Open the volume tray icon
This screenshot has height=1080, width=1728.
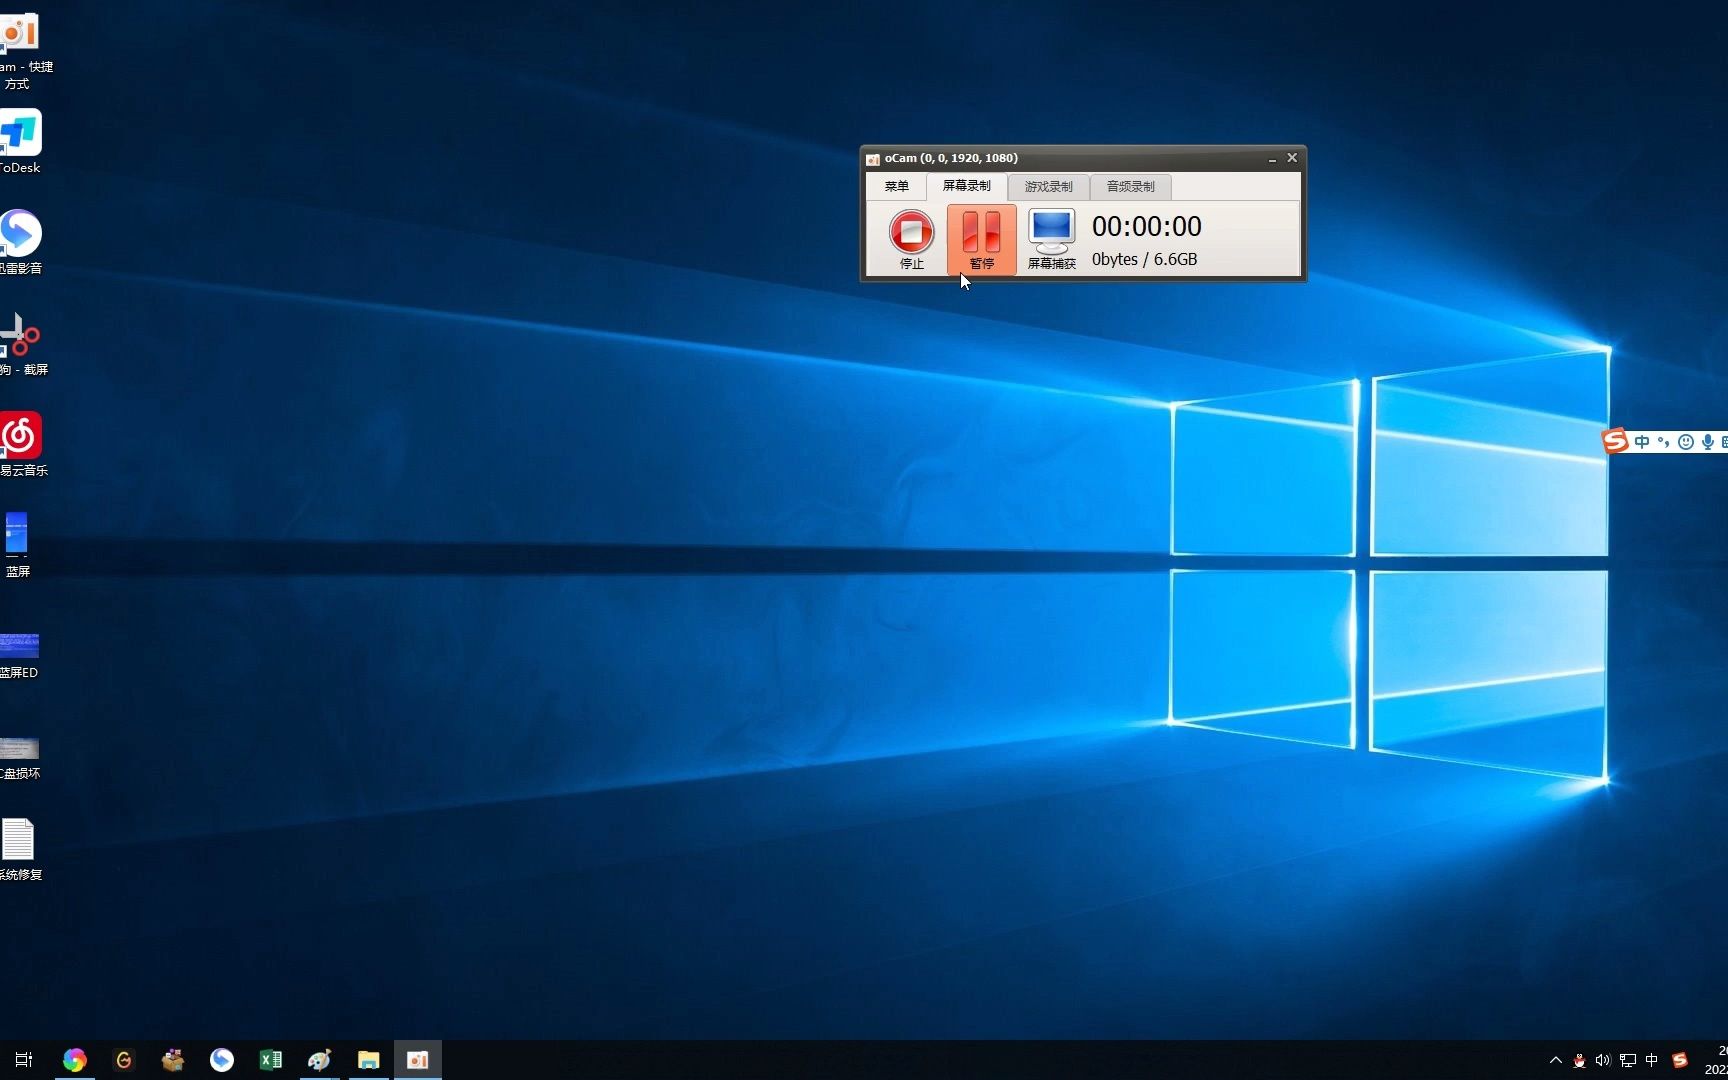[1603, 1060]
